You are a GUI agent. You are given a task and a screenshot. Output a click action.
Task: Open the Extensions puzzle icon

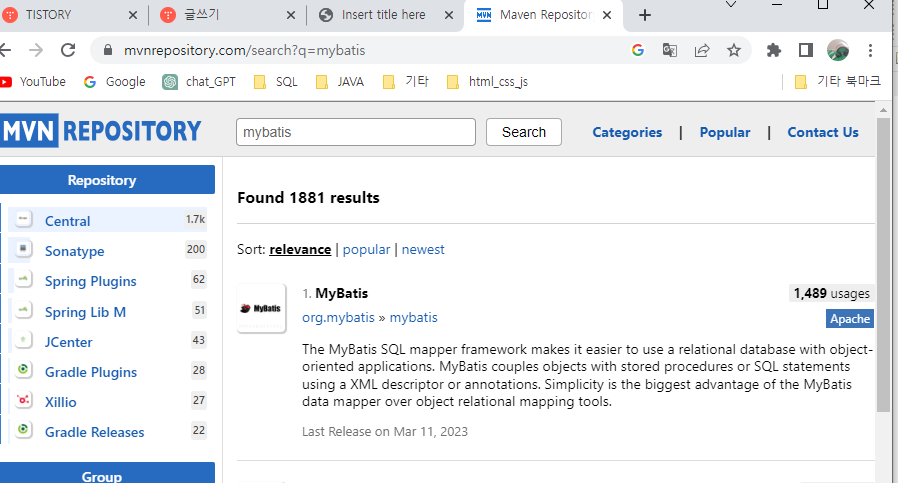point(774,50)
